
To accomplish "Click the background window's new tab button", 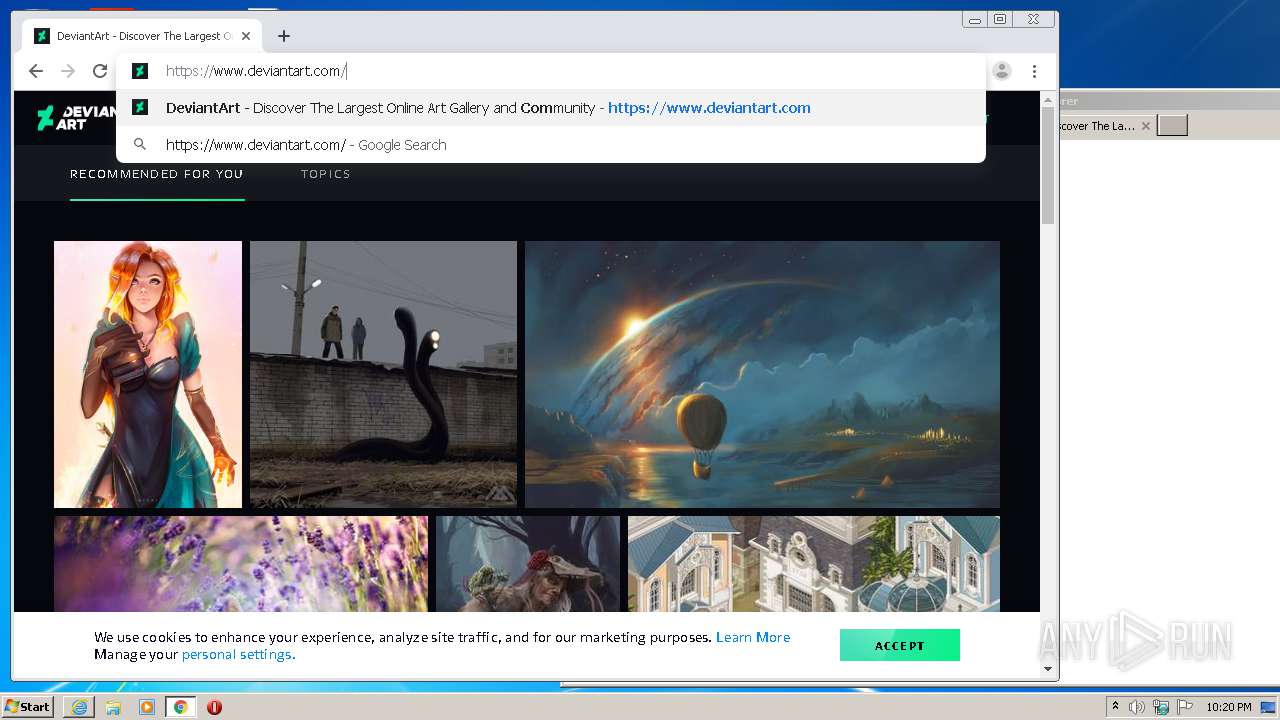I will click(1172, 125).
